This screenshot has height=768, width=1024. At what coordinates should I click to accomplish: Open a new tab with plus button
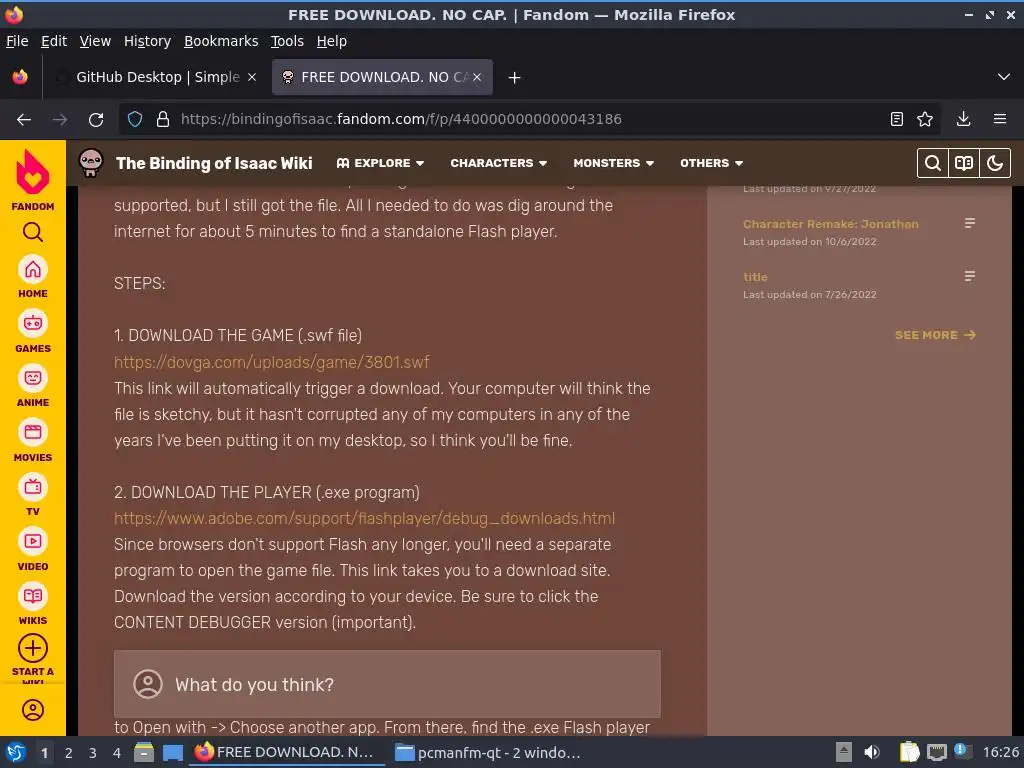click(x=515, y=78)
